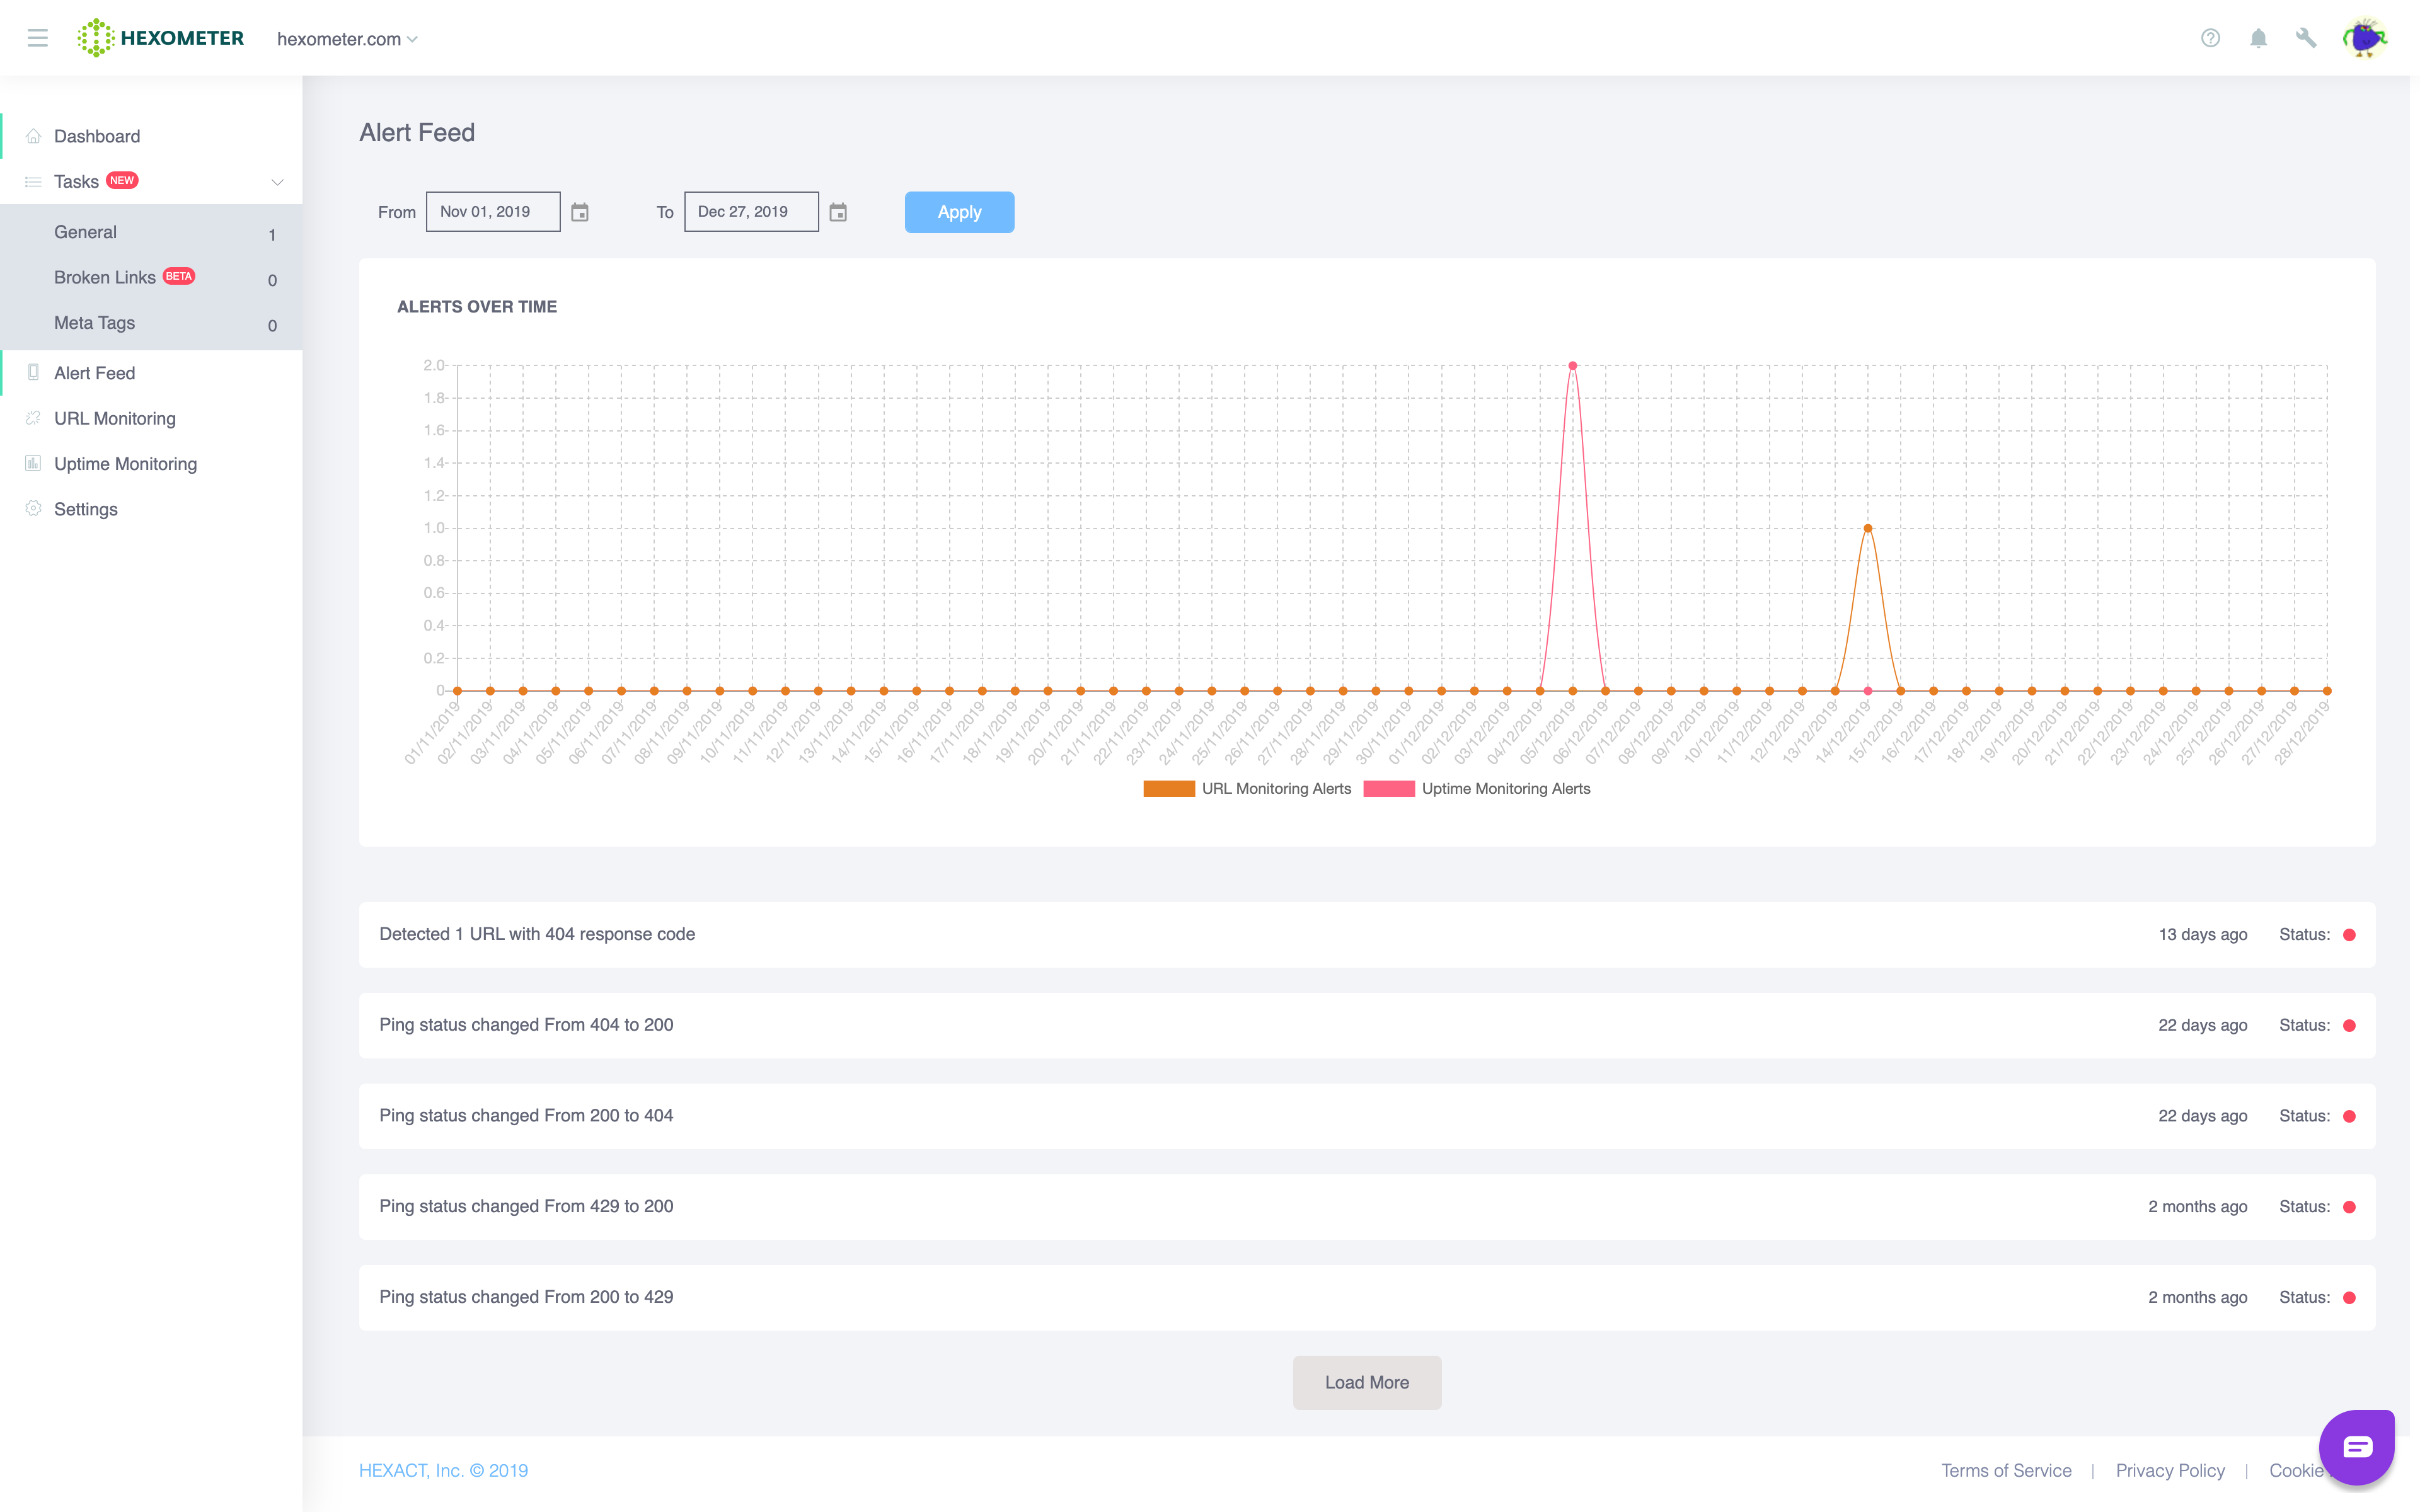This screenshot has height=1512, width=2420.
Task: Open the hamburger menu icon
Action: click(x=38, y=38)
